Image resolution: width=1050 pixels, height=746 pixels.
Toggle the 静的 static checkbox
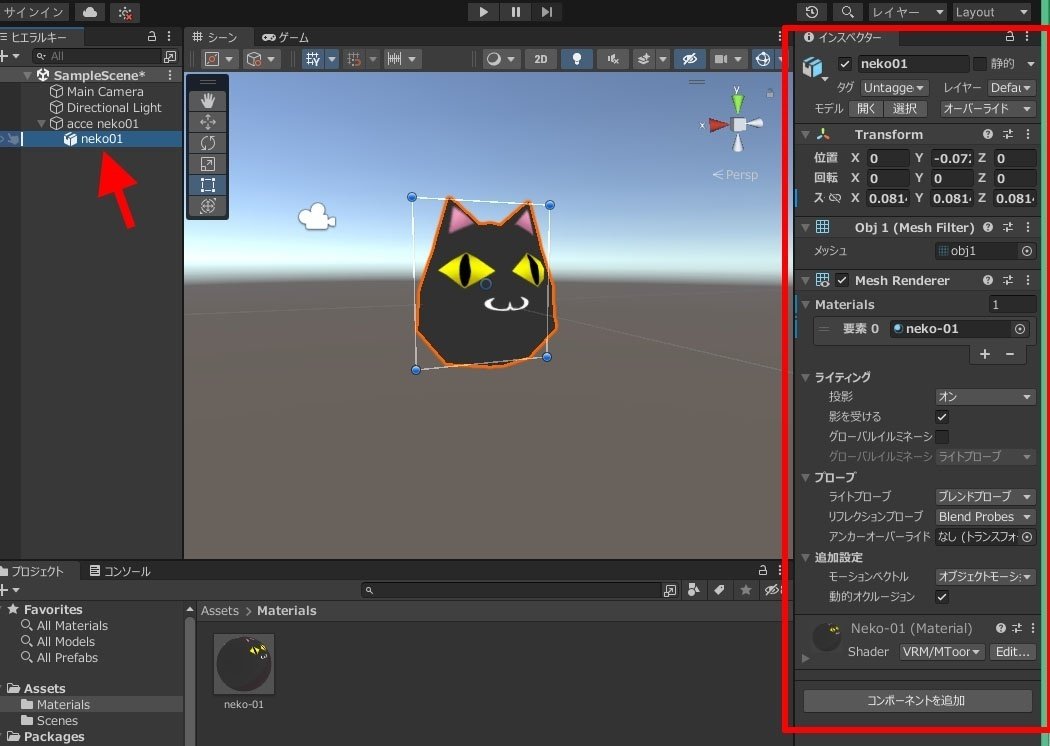coord(980,64)
